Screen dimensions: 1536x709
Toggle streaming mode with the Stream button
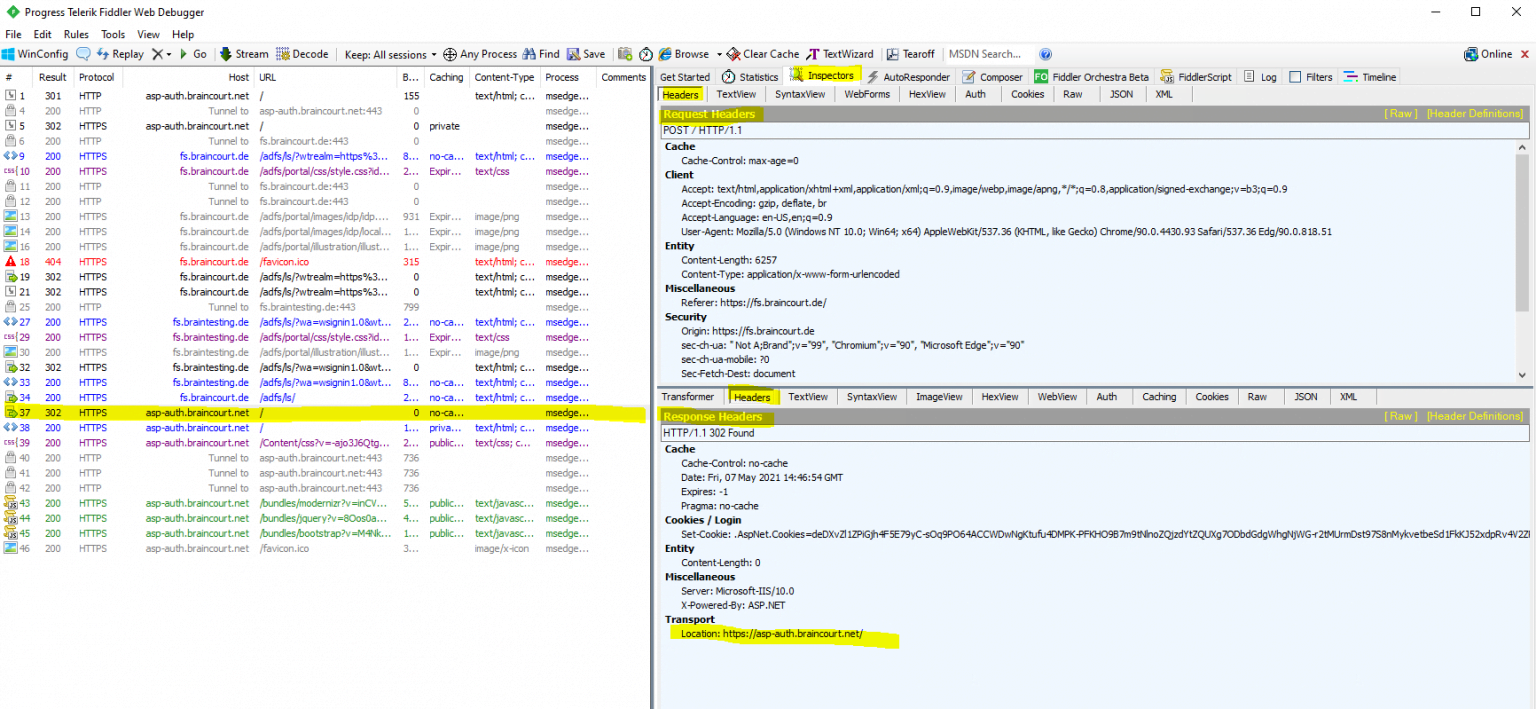(x=242, y=53)
